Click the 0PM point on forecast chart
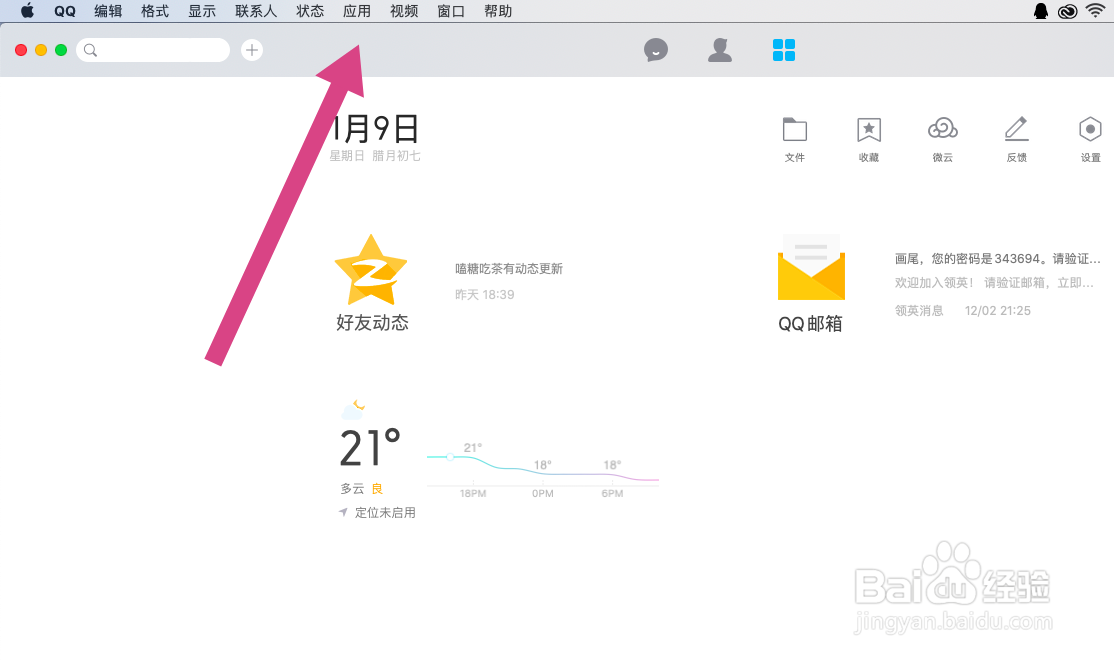1114x660 pixels. coord(543,493)
